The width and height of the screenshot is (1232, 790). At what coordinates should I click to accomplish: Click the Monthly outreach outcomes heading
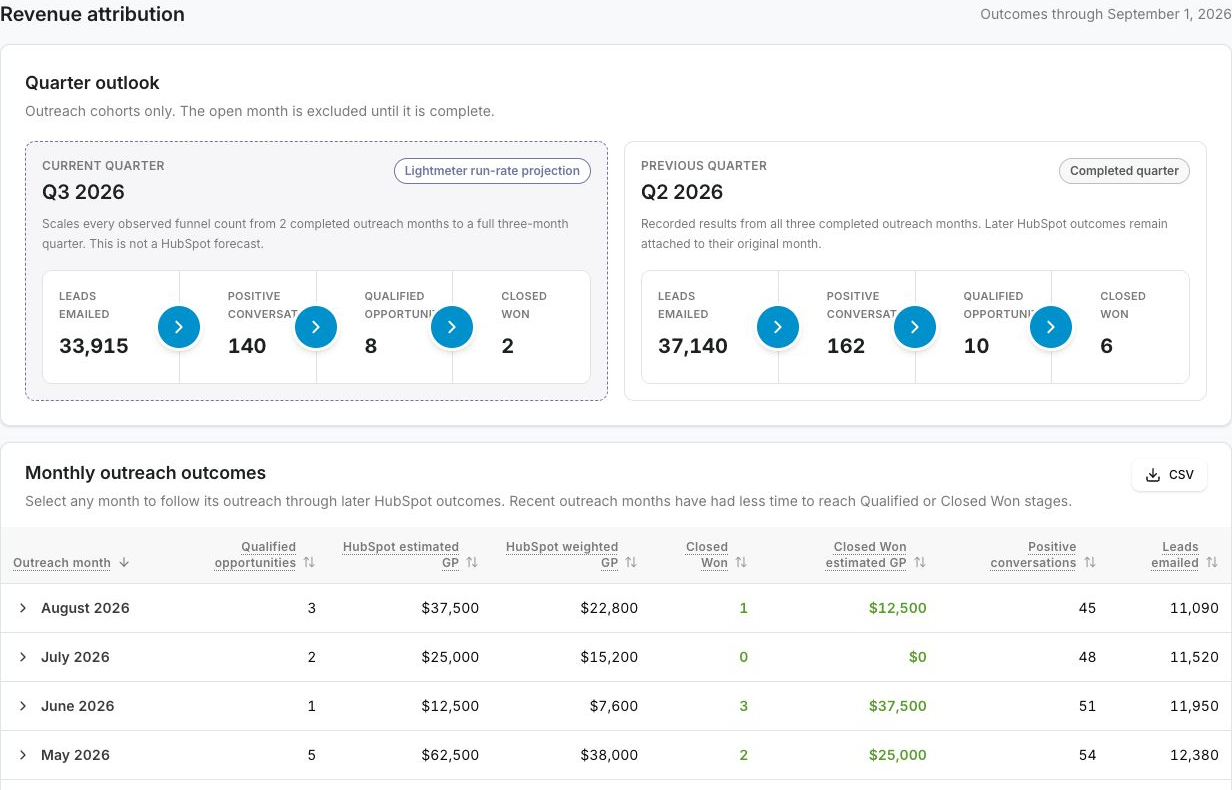click(x=146, y=473)
